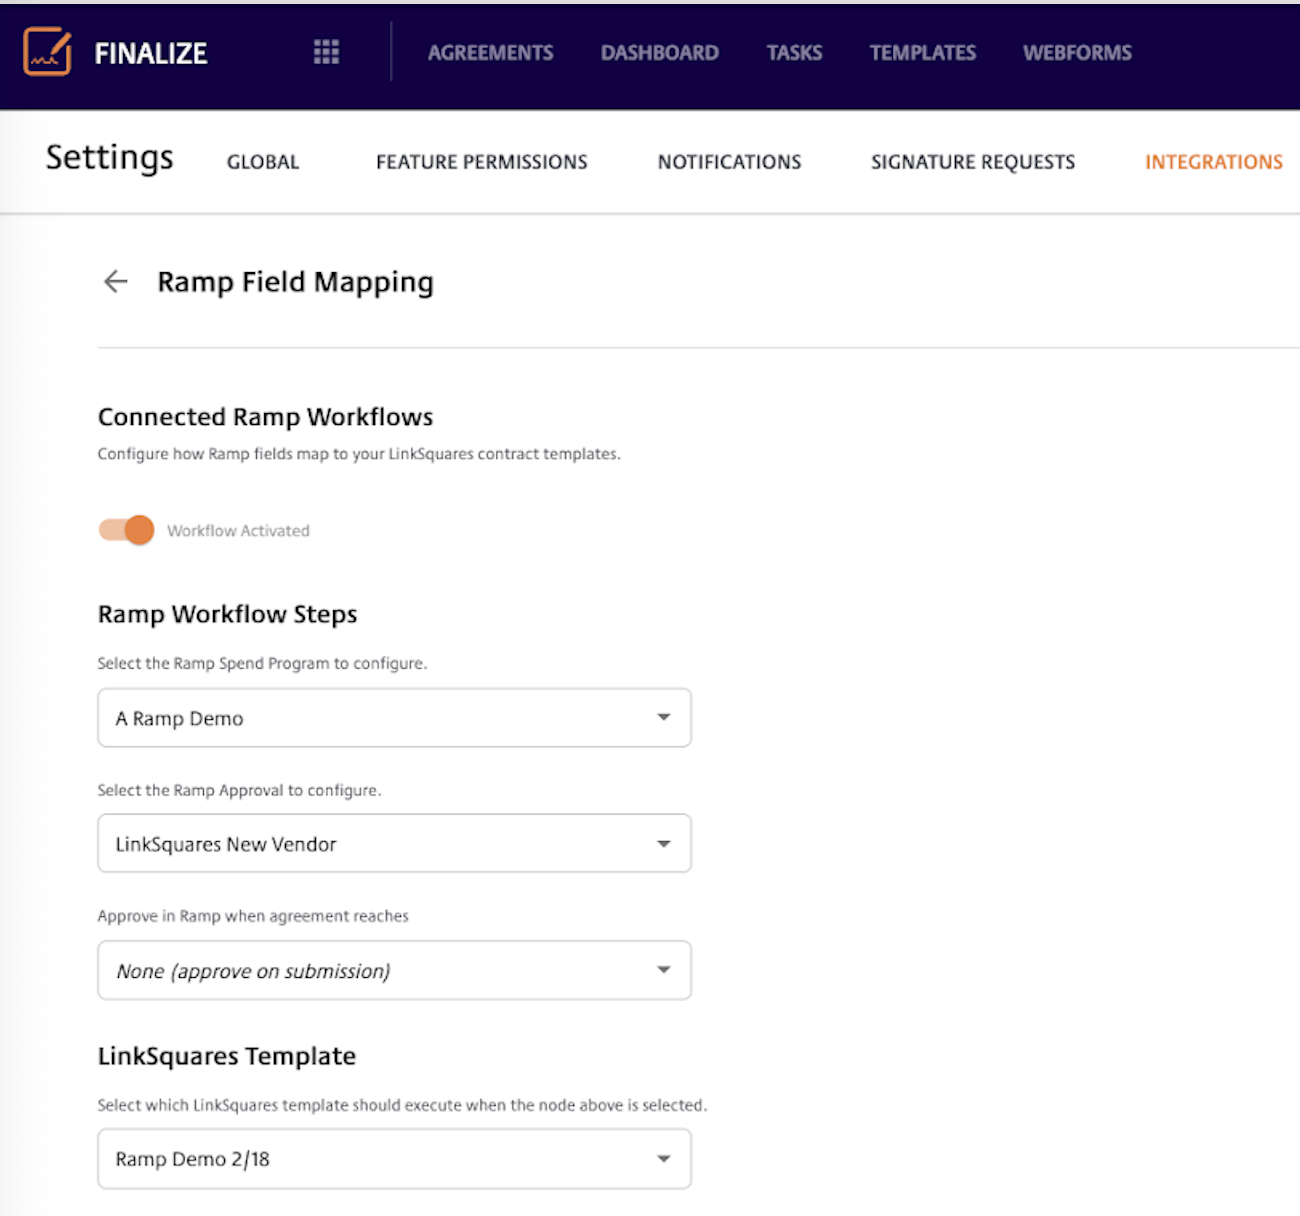
Task: Open the Dashboard nav item
Action: coord(659,53)
